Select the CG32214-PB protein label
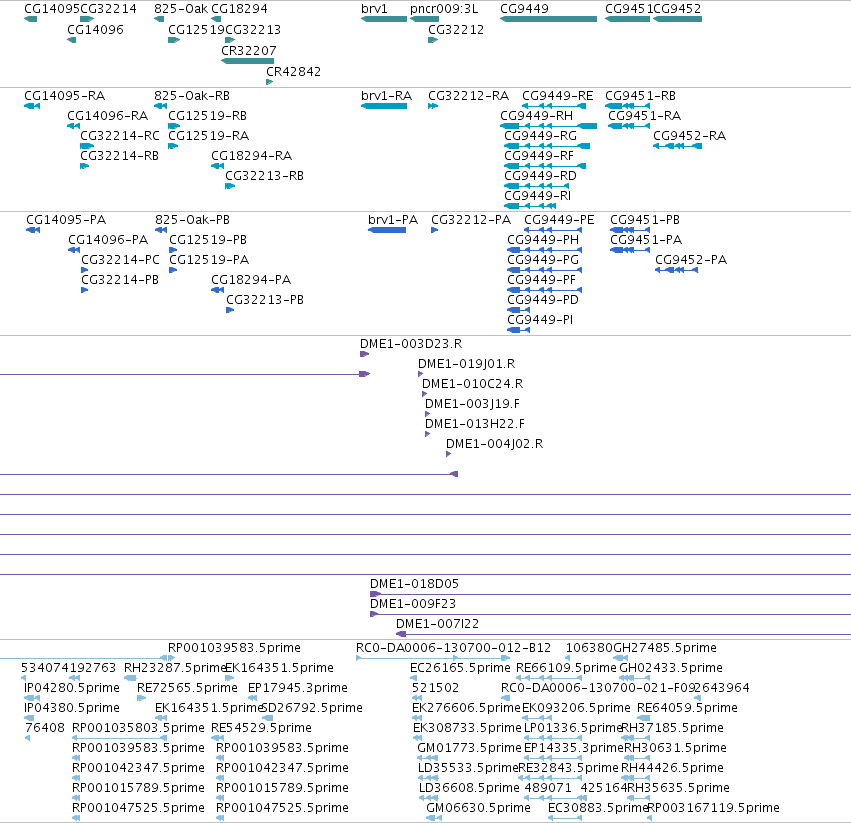 120,280
